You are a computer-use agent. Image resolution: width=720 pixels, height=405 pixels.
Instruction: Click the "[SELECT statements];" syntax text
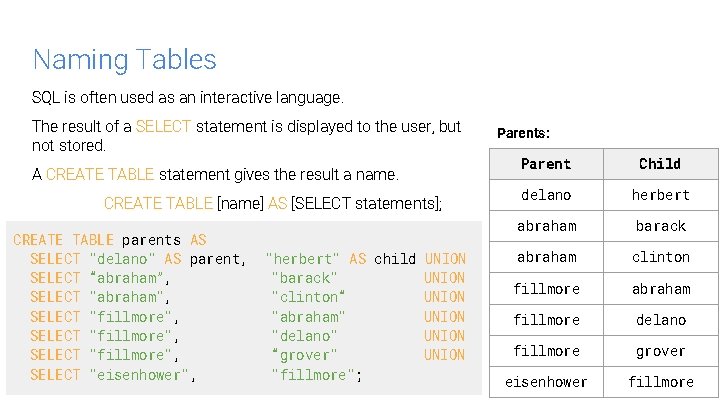pos(366,204)
